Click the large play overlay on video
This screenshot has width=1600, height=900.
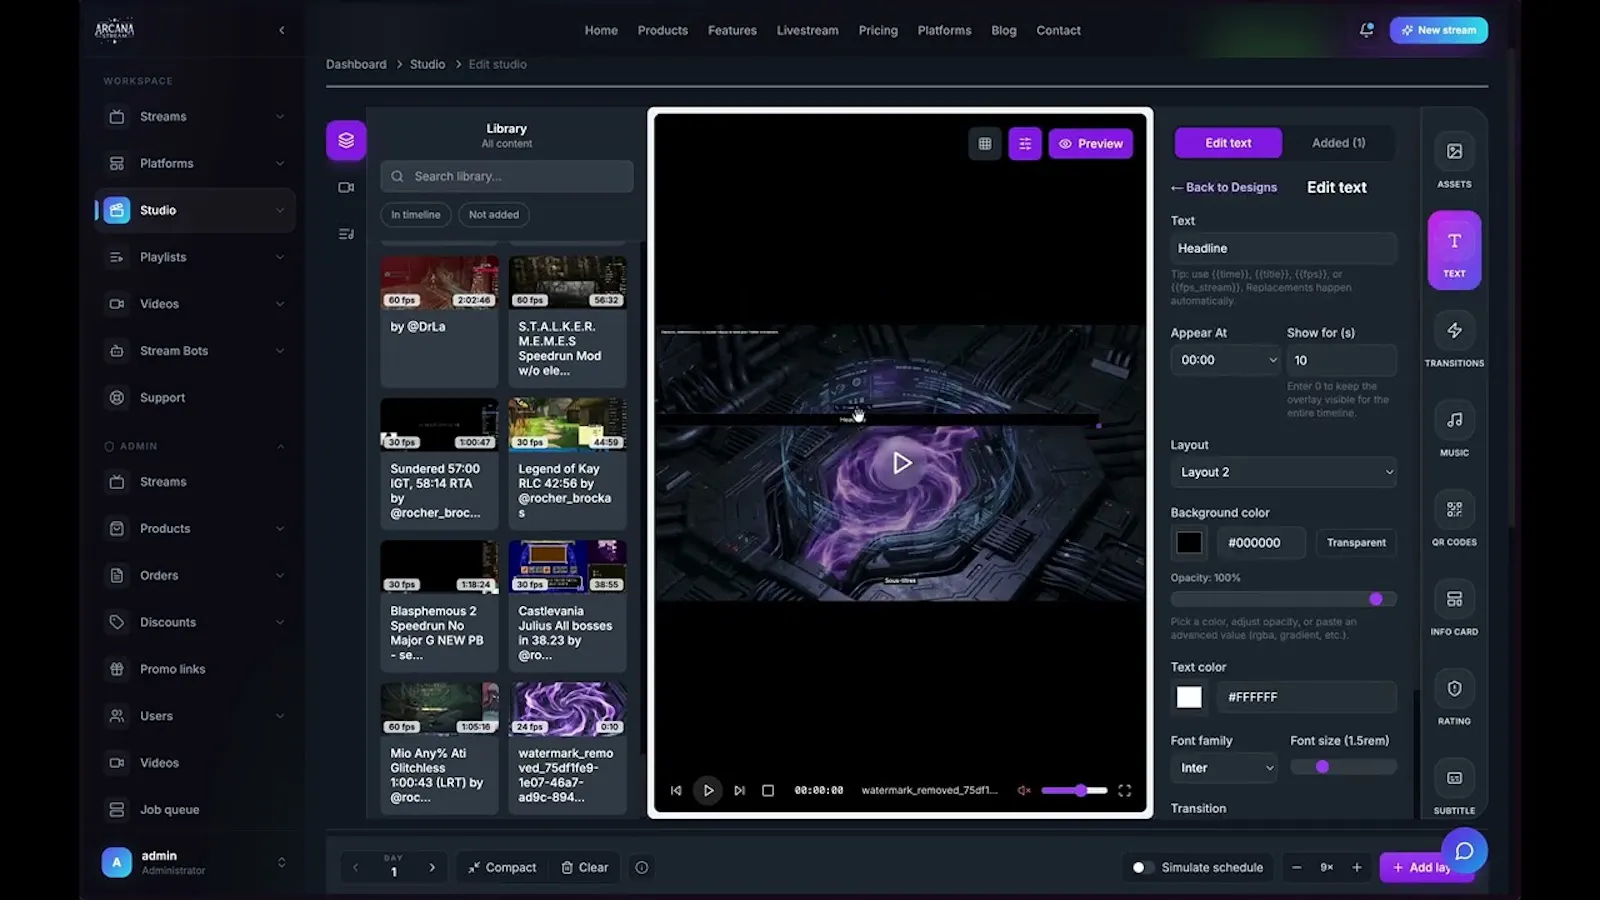click(x=901, y=463)
